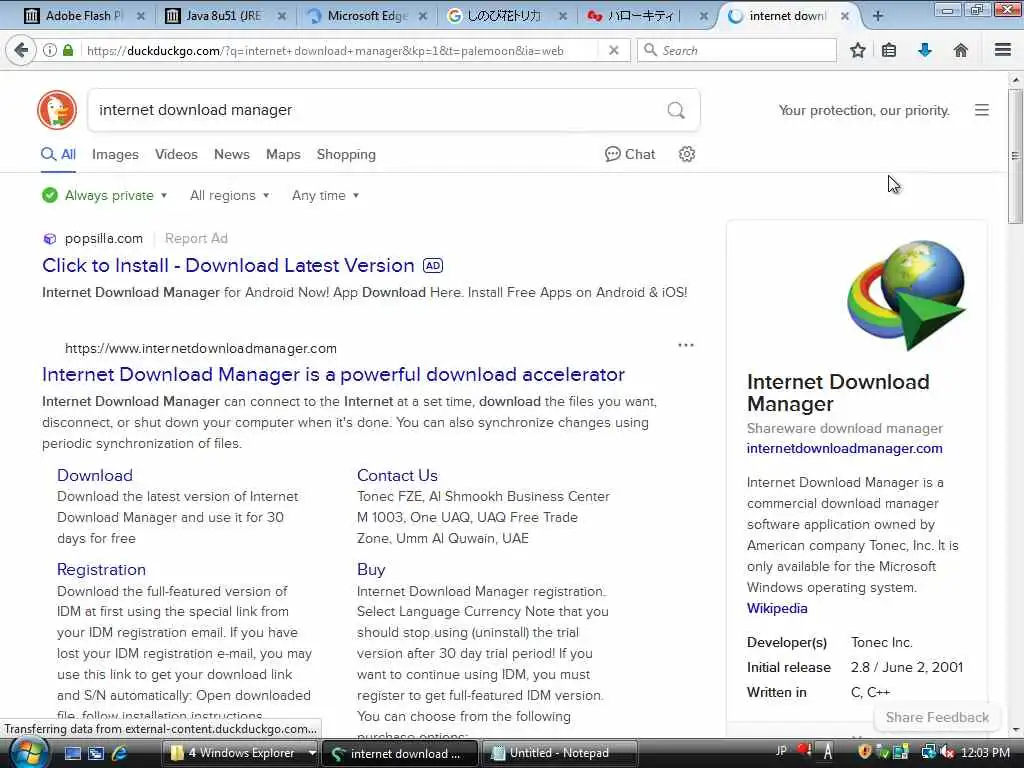
Task: Expand the Any time filter dropdown
Action: coord(325,195)
